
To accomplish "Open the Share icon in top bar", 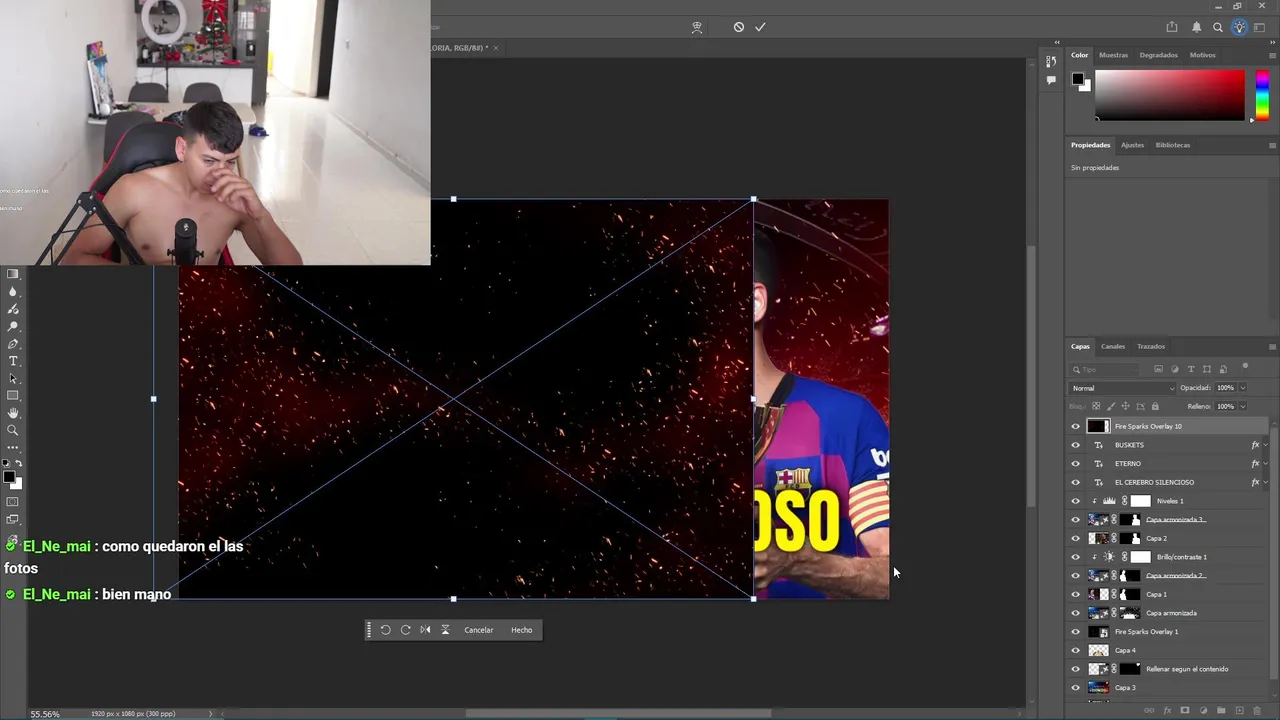I will pos(1172,27).
